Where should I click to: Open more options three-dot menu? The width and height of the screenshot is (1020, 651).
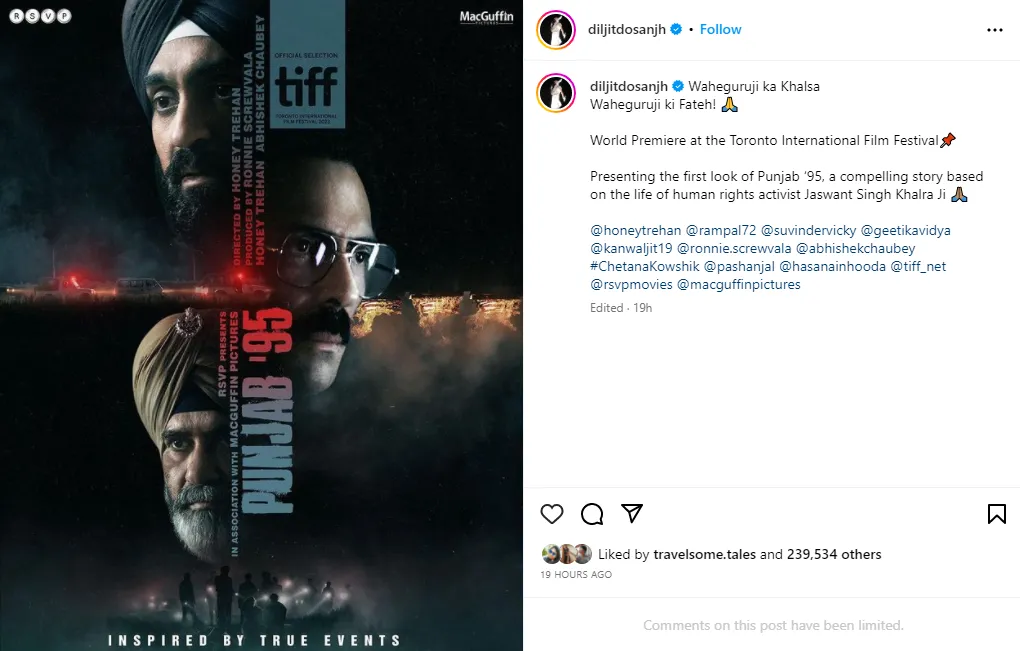coord(995,30)
